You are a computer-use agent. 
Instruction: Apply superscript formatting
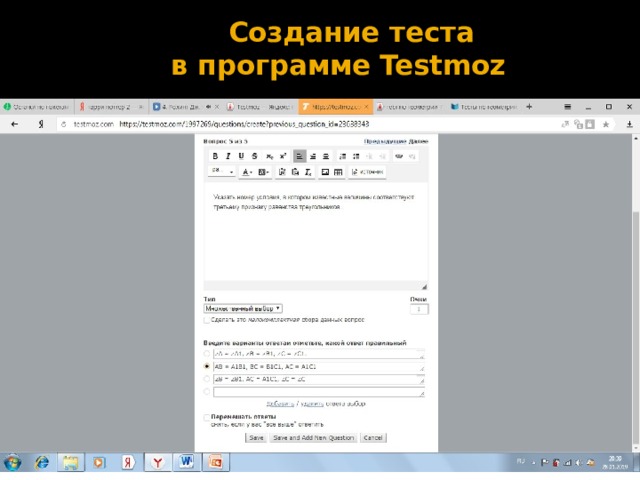point(282,156)
